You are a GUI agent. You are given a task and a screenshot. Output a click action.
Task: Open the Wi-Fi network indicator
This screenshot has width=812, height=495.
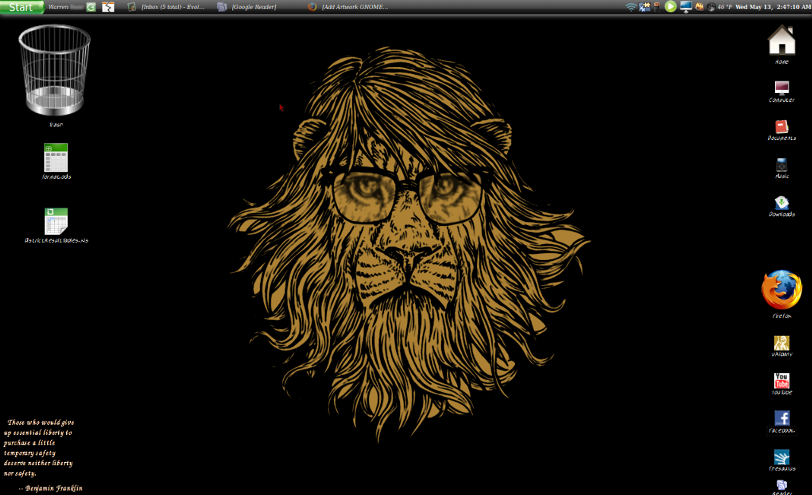(x=631, y=7)
